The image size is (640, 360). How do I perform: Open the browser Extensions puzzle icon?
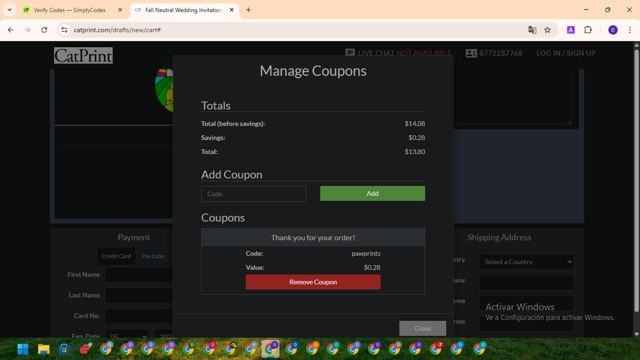click(588, 30)
